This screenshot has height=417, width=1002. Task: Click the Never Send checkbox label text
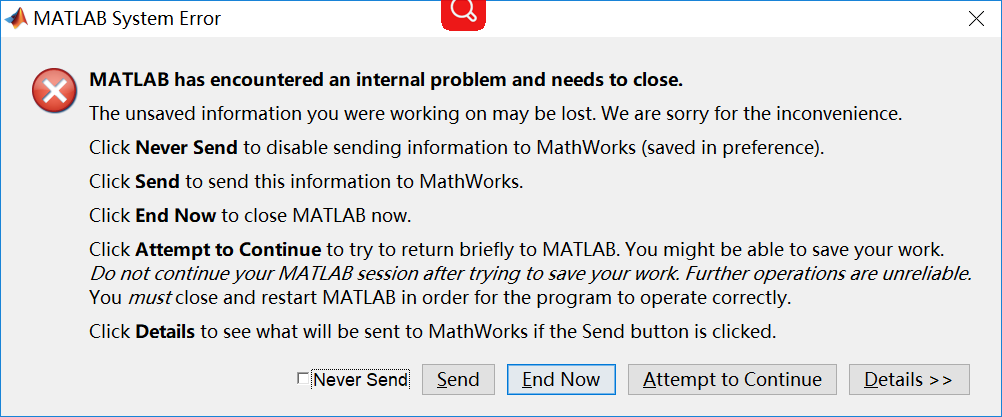tap(360, 379)
